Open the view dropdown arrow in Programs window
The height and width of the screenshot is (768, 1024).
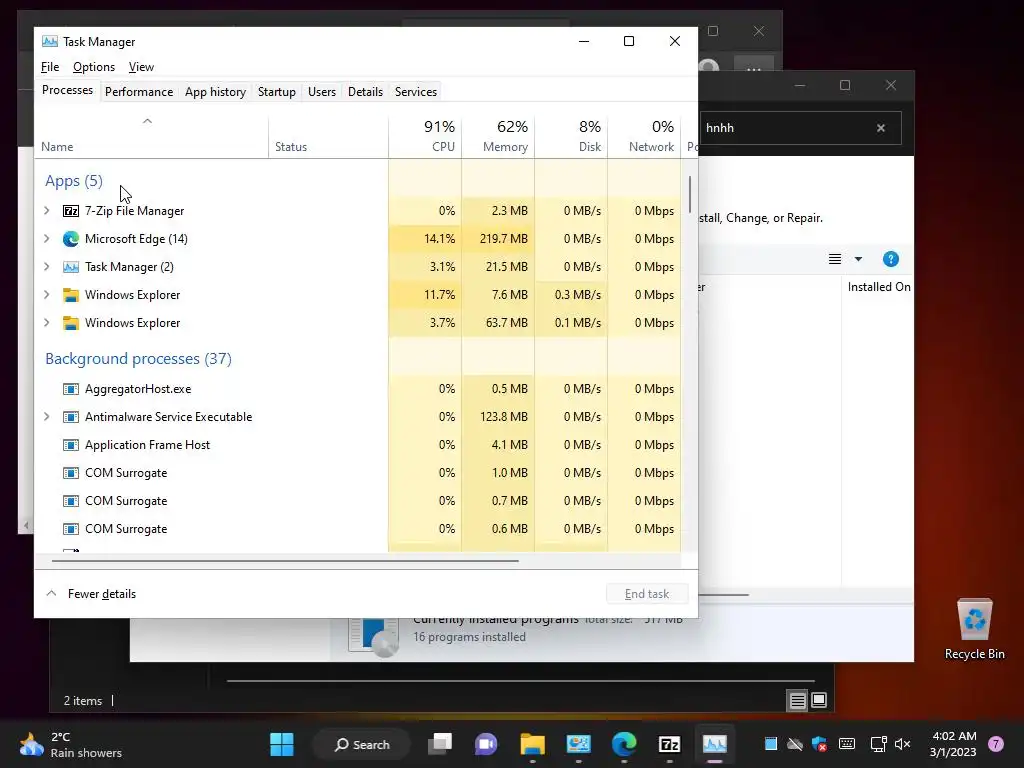(858, 259)
